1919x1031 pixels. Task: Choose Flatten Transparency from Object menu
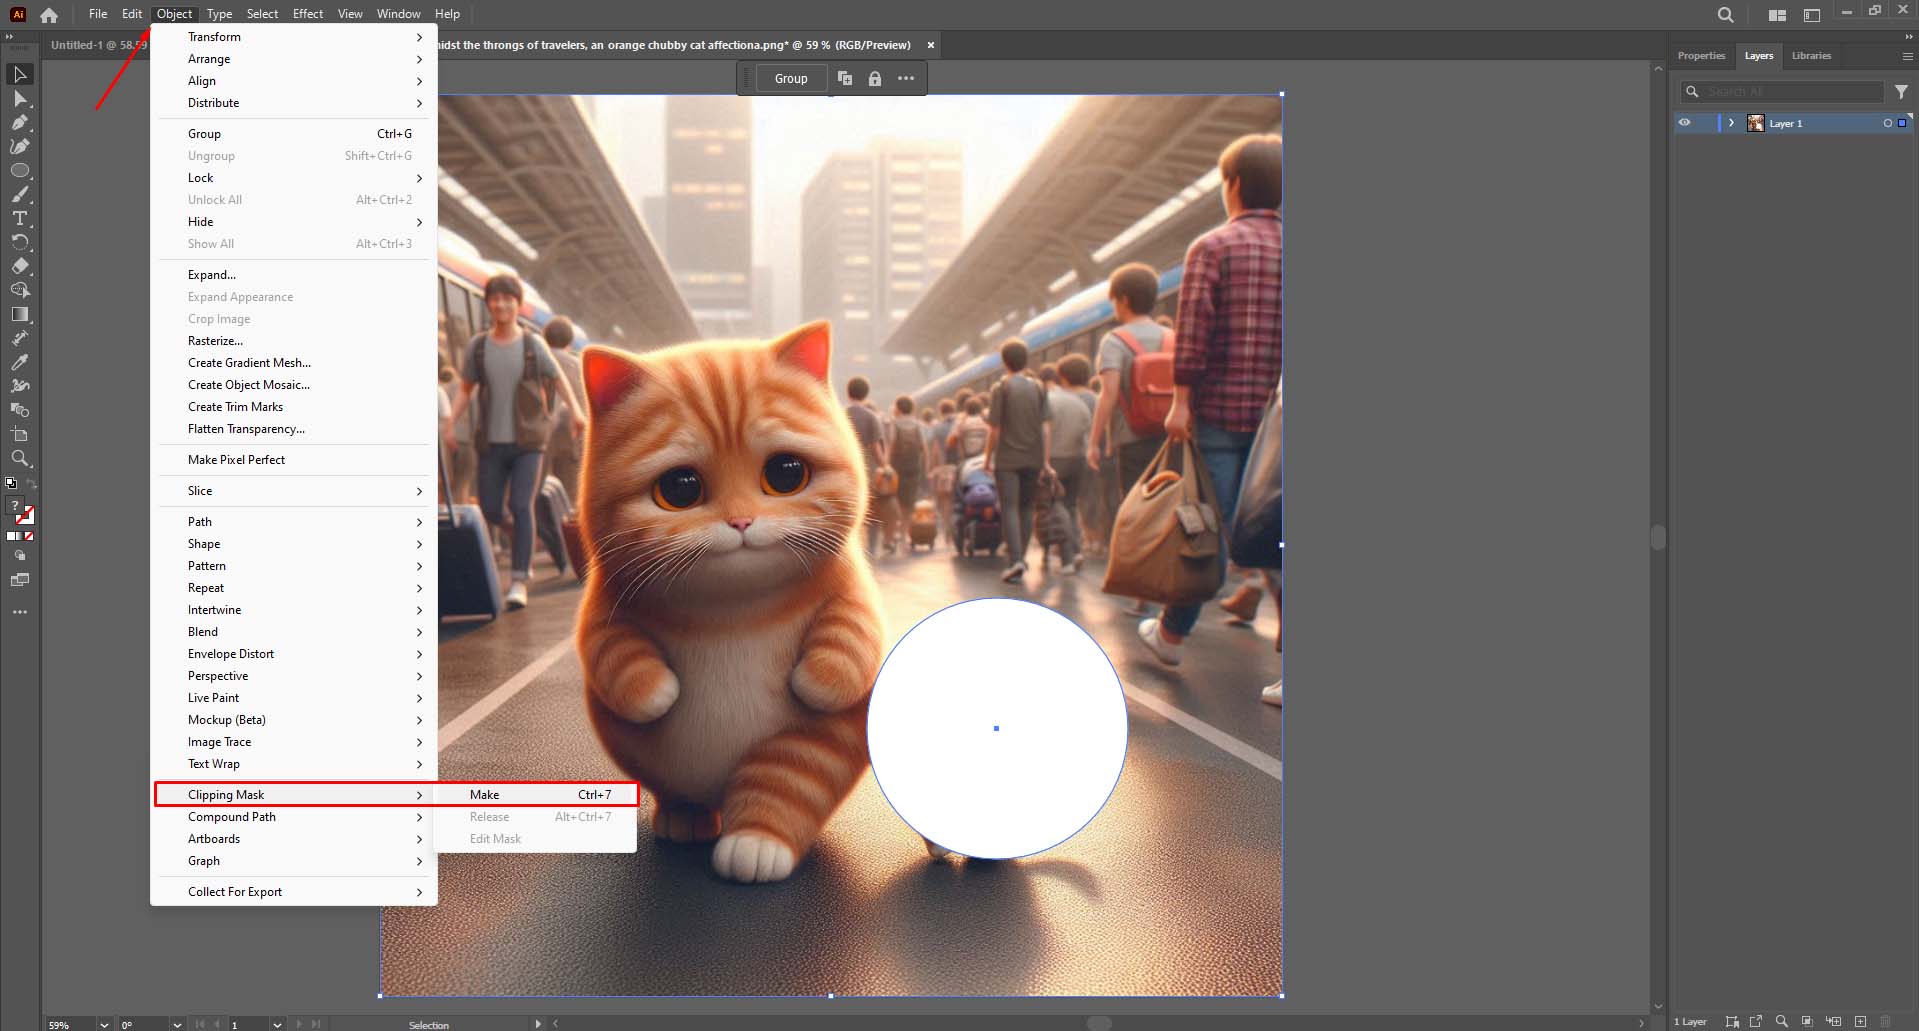click(246, 429)
